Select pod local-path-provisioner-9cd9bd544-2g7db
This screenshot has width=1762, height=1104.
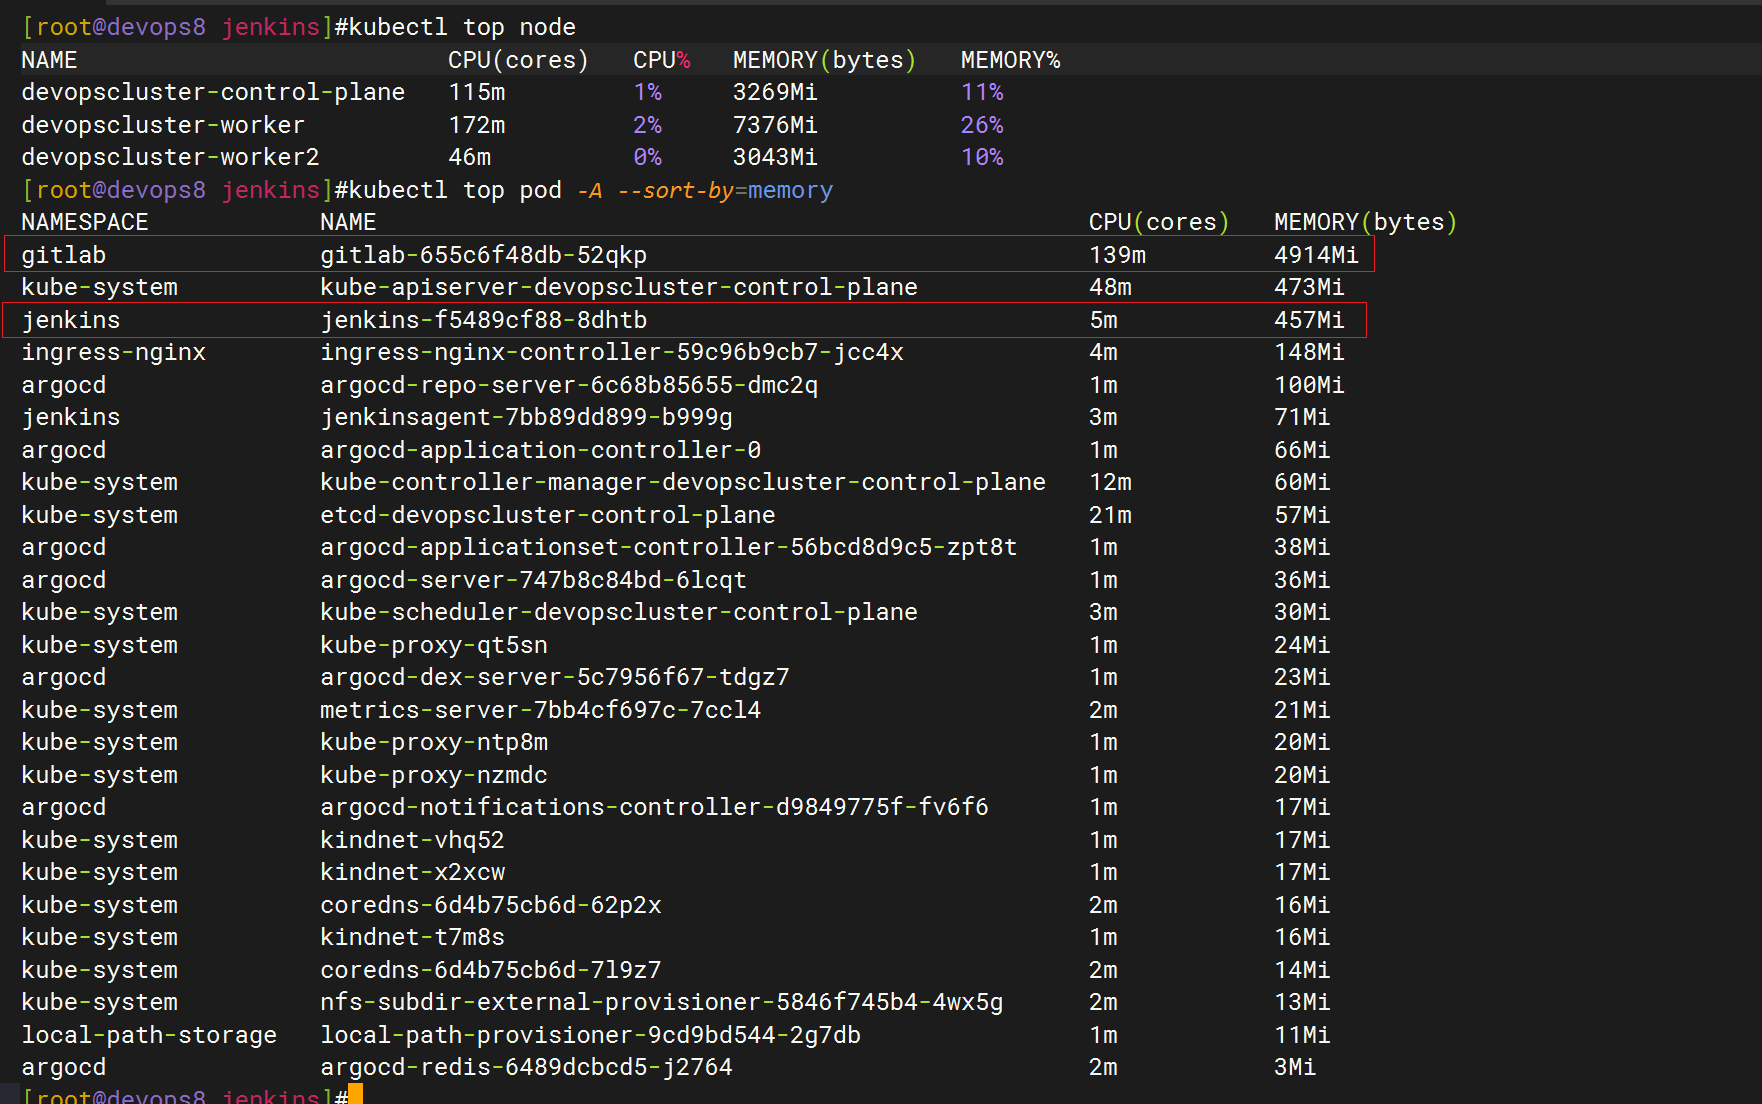pyautogui.click(x=590, y=1035)
